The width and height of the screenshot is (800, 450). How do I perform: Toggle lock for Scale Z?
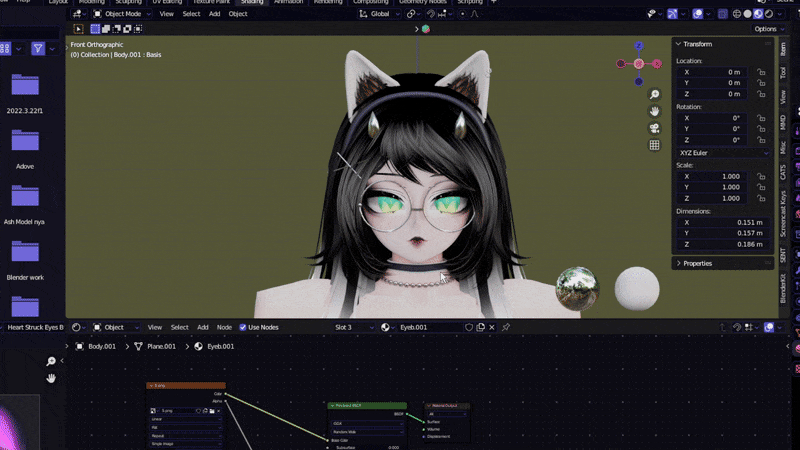click(761, 198)
